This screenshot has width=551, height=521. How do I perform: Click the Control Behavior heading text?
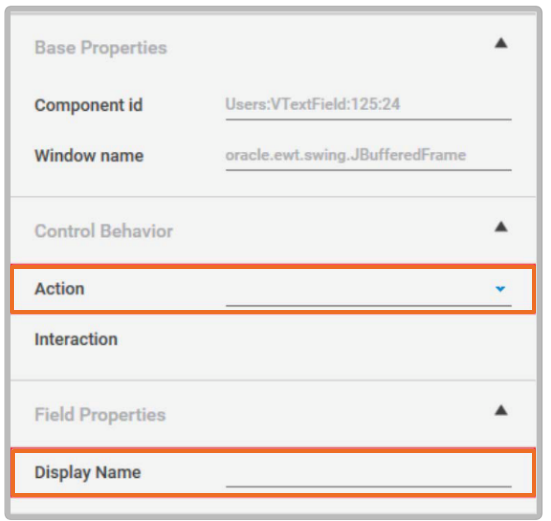click(104, 231)
